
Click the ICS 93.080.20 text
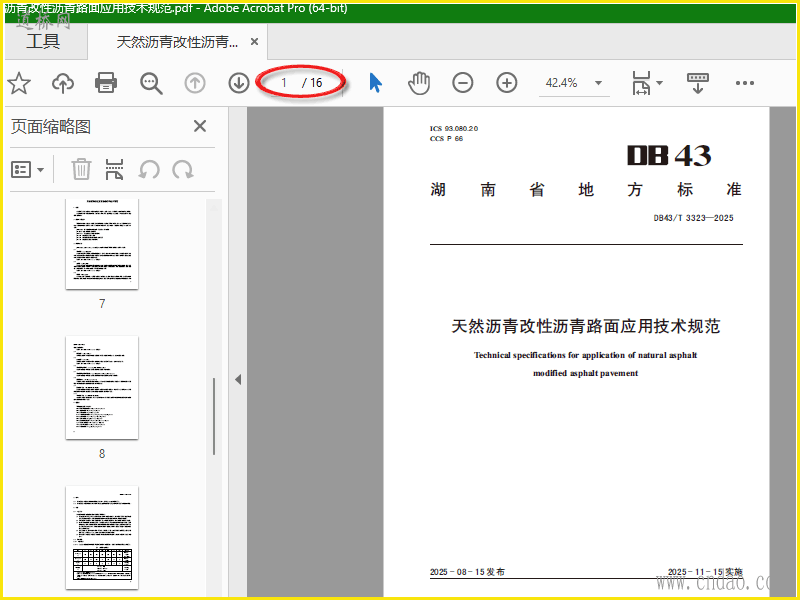coord(454,129)
